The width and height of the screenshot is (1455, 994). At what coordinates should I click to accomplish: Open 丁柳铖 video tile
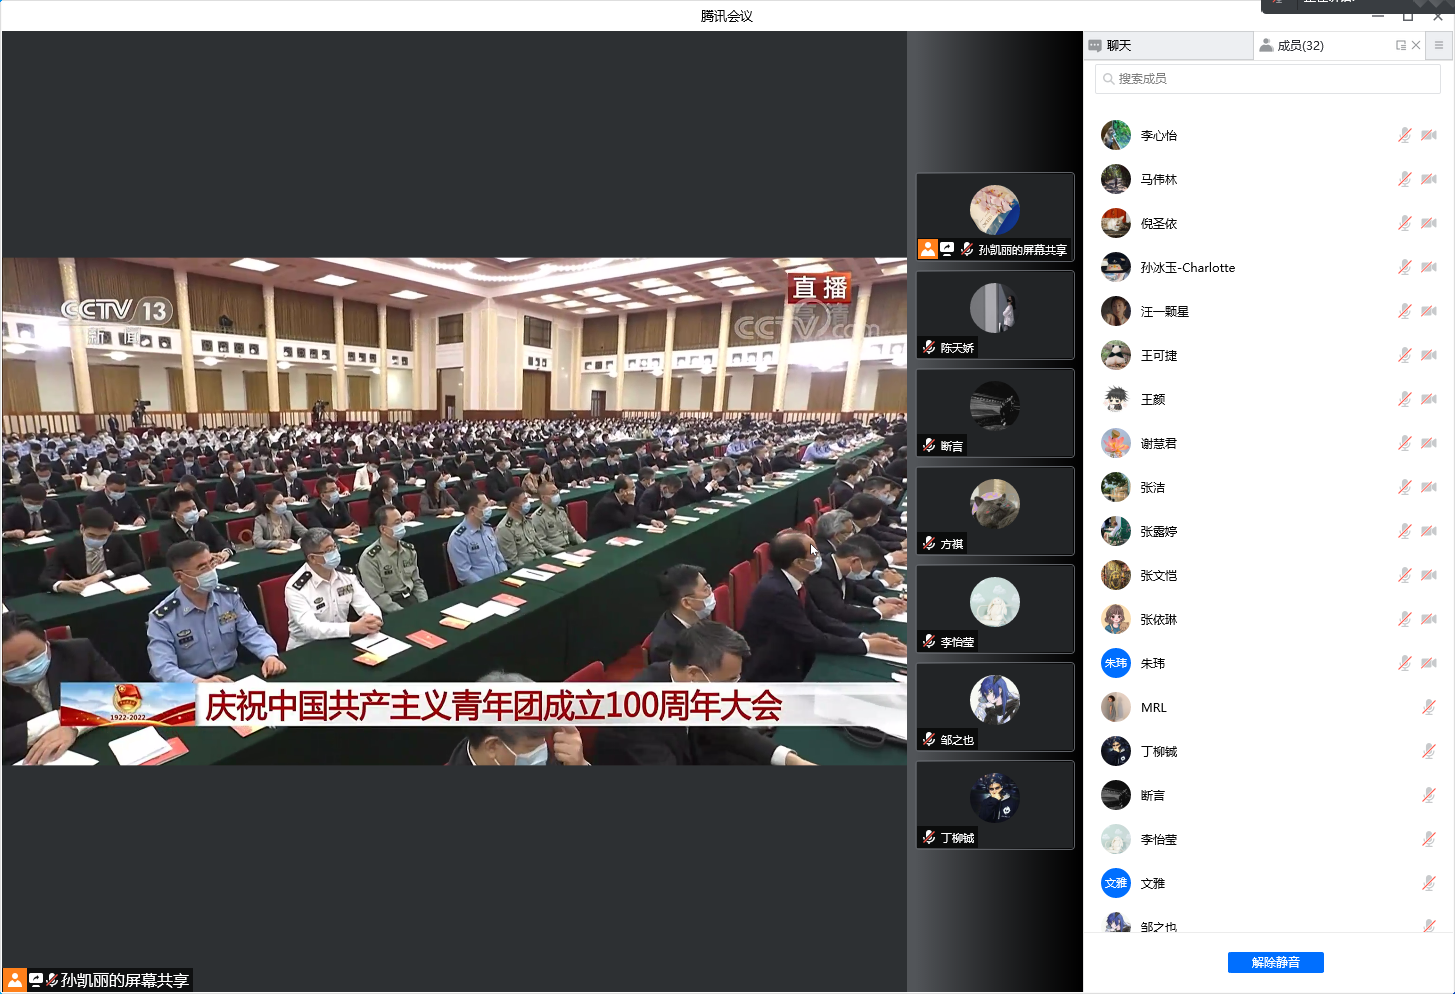[995, 804]
